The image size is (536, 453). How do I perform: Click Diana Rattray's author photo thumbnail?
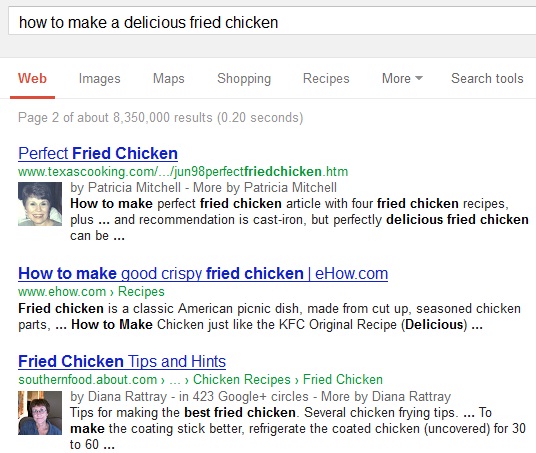(x=40, y=413)
